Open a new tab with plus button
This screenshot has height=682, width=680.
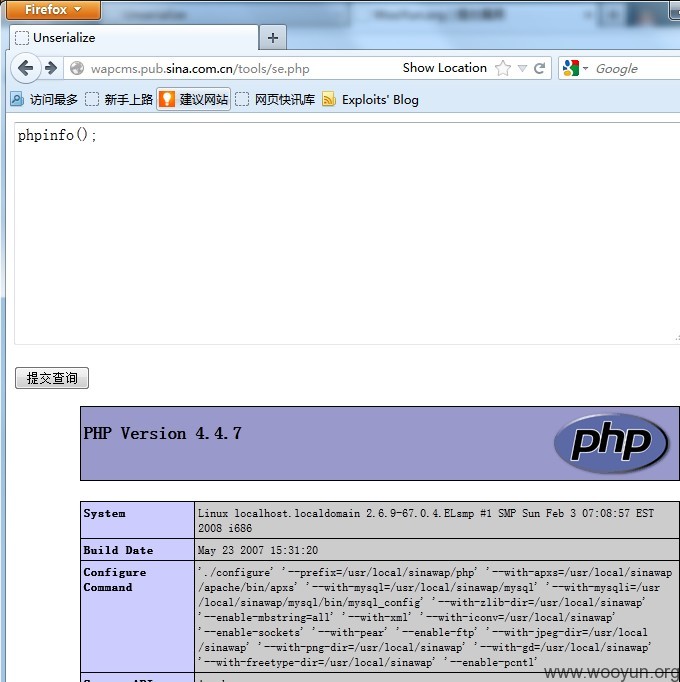click(x=273, y=38)
